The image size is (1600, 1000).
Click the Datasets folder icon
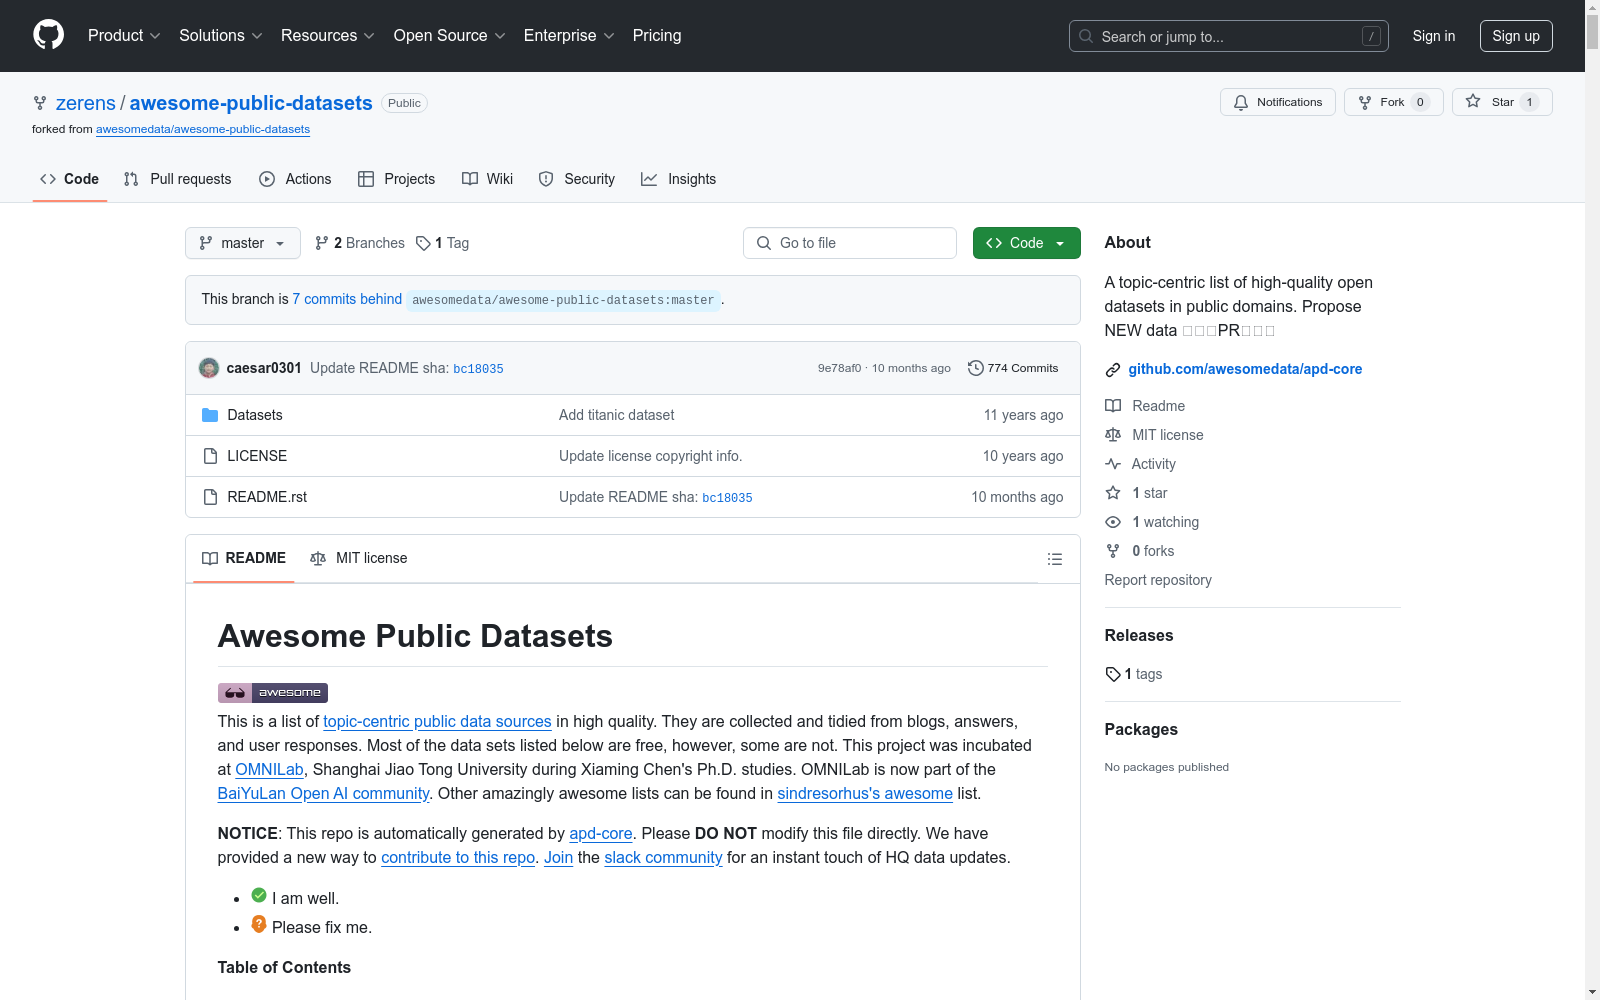[210, 415]
